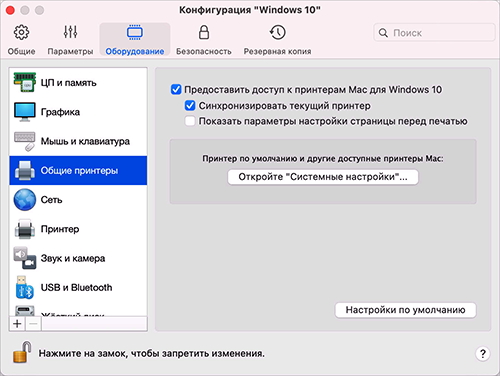Click the USB и Bluetooth icon
Screen dimensions: 500x376
click(x=25, y=287)
